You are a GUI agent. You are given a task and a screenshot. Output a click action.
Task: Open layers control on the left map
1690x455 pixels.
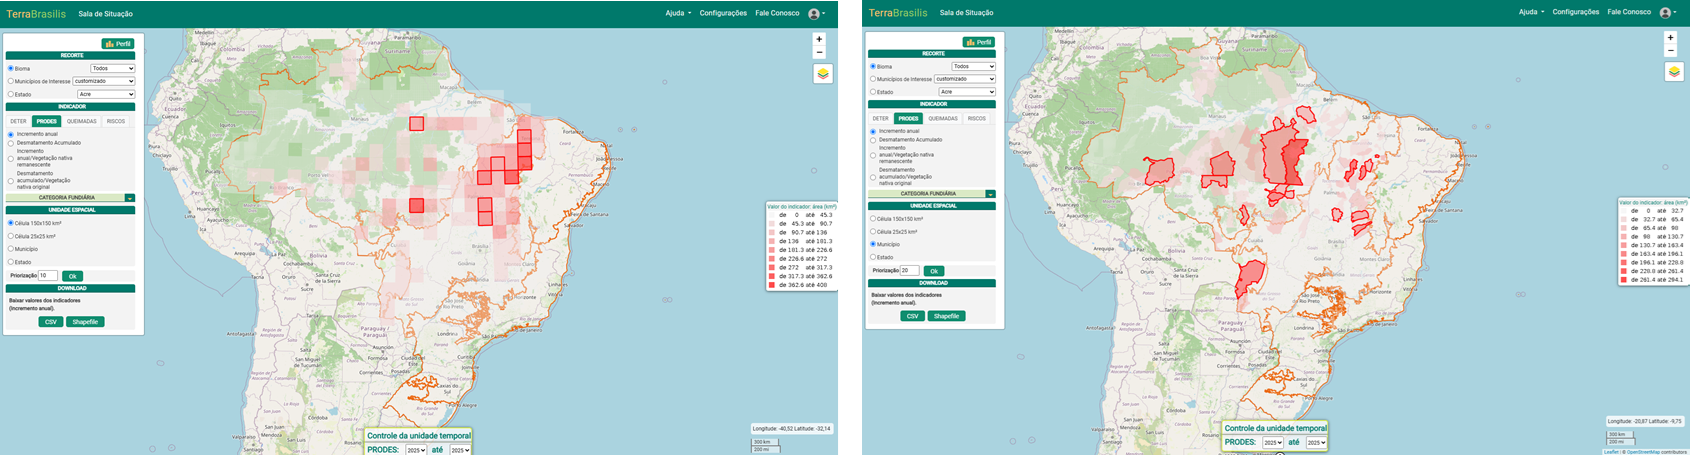(822, 74)
